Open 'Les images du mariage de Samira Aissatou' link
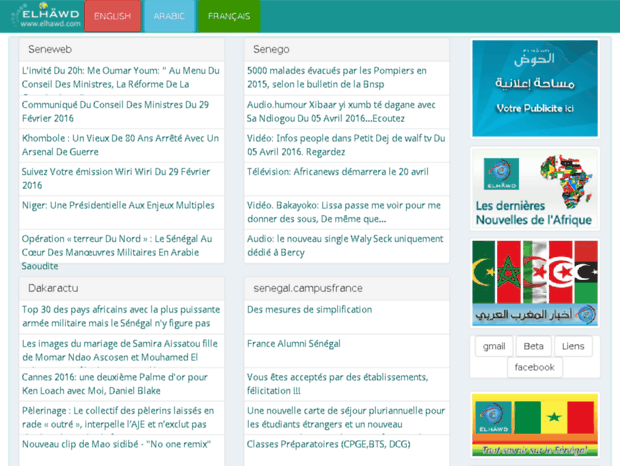 [122, 351]
